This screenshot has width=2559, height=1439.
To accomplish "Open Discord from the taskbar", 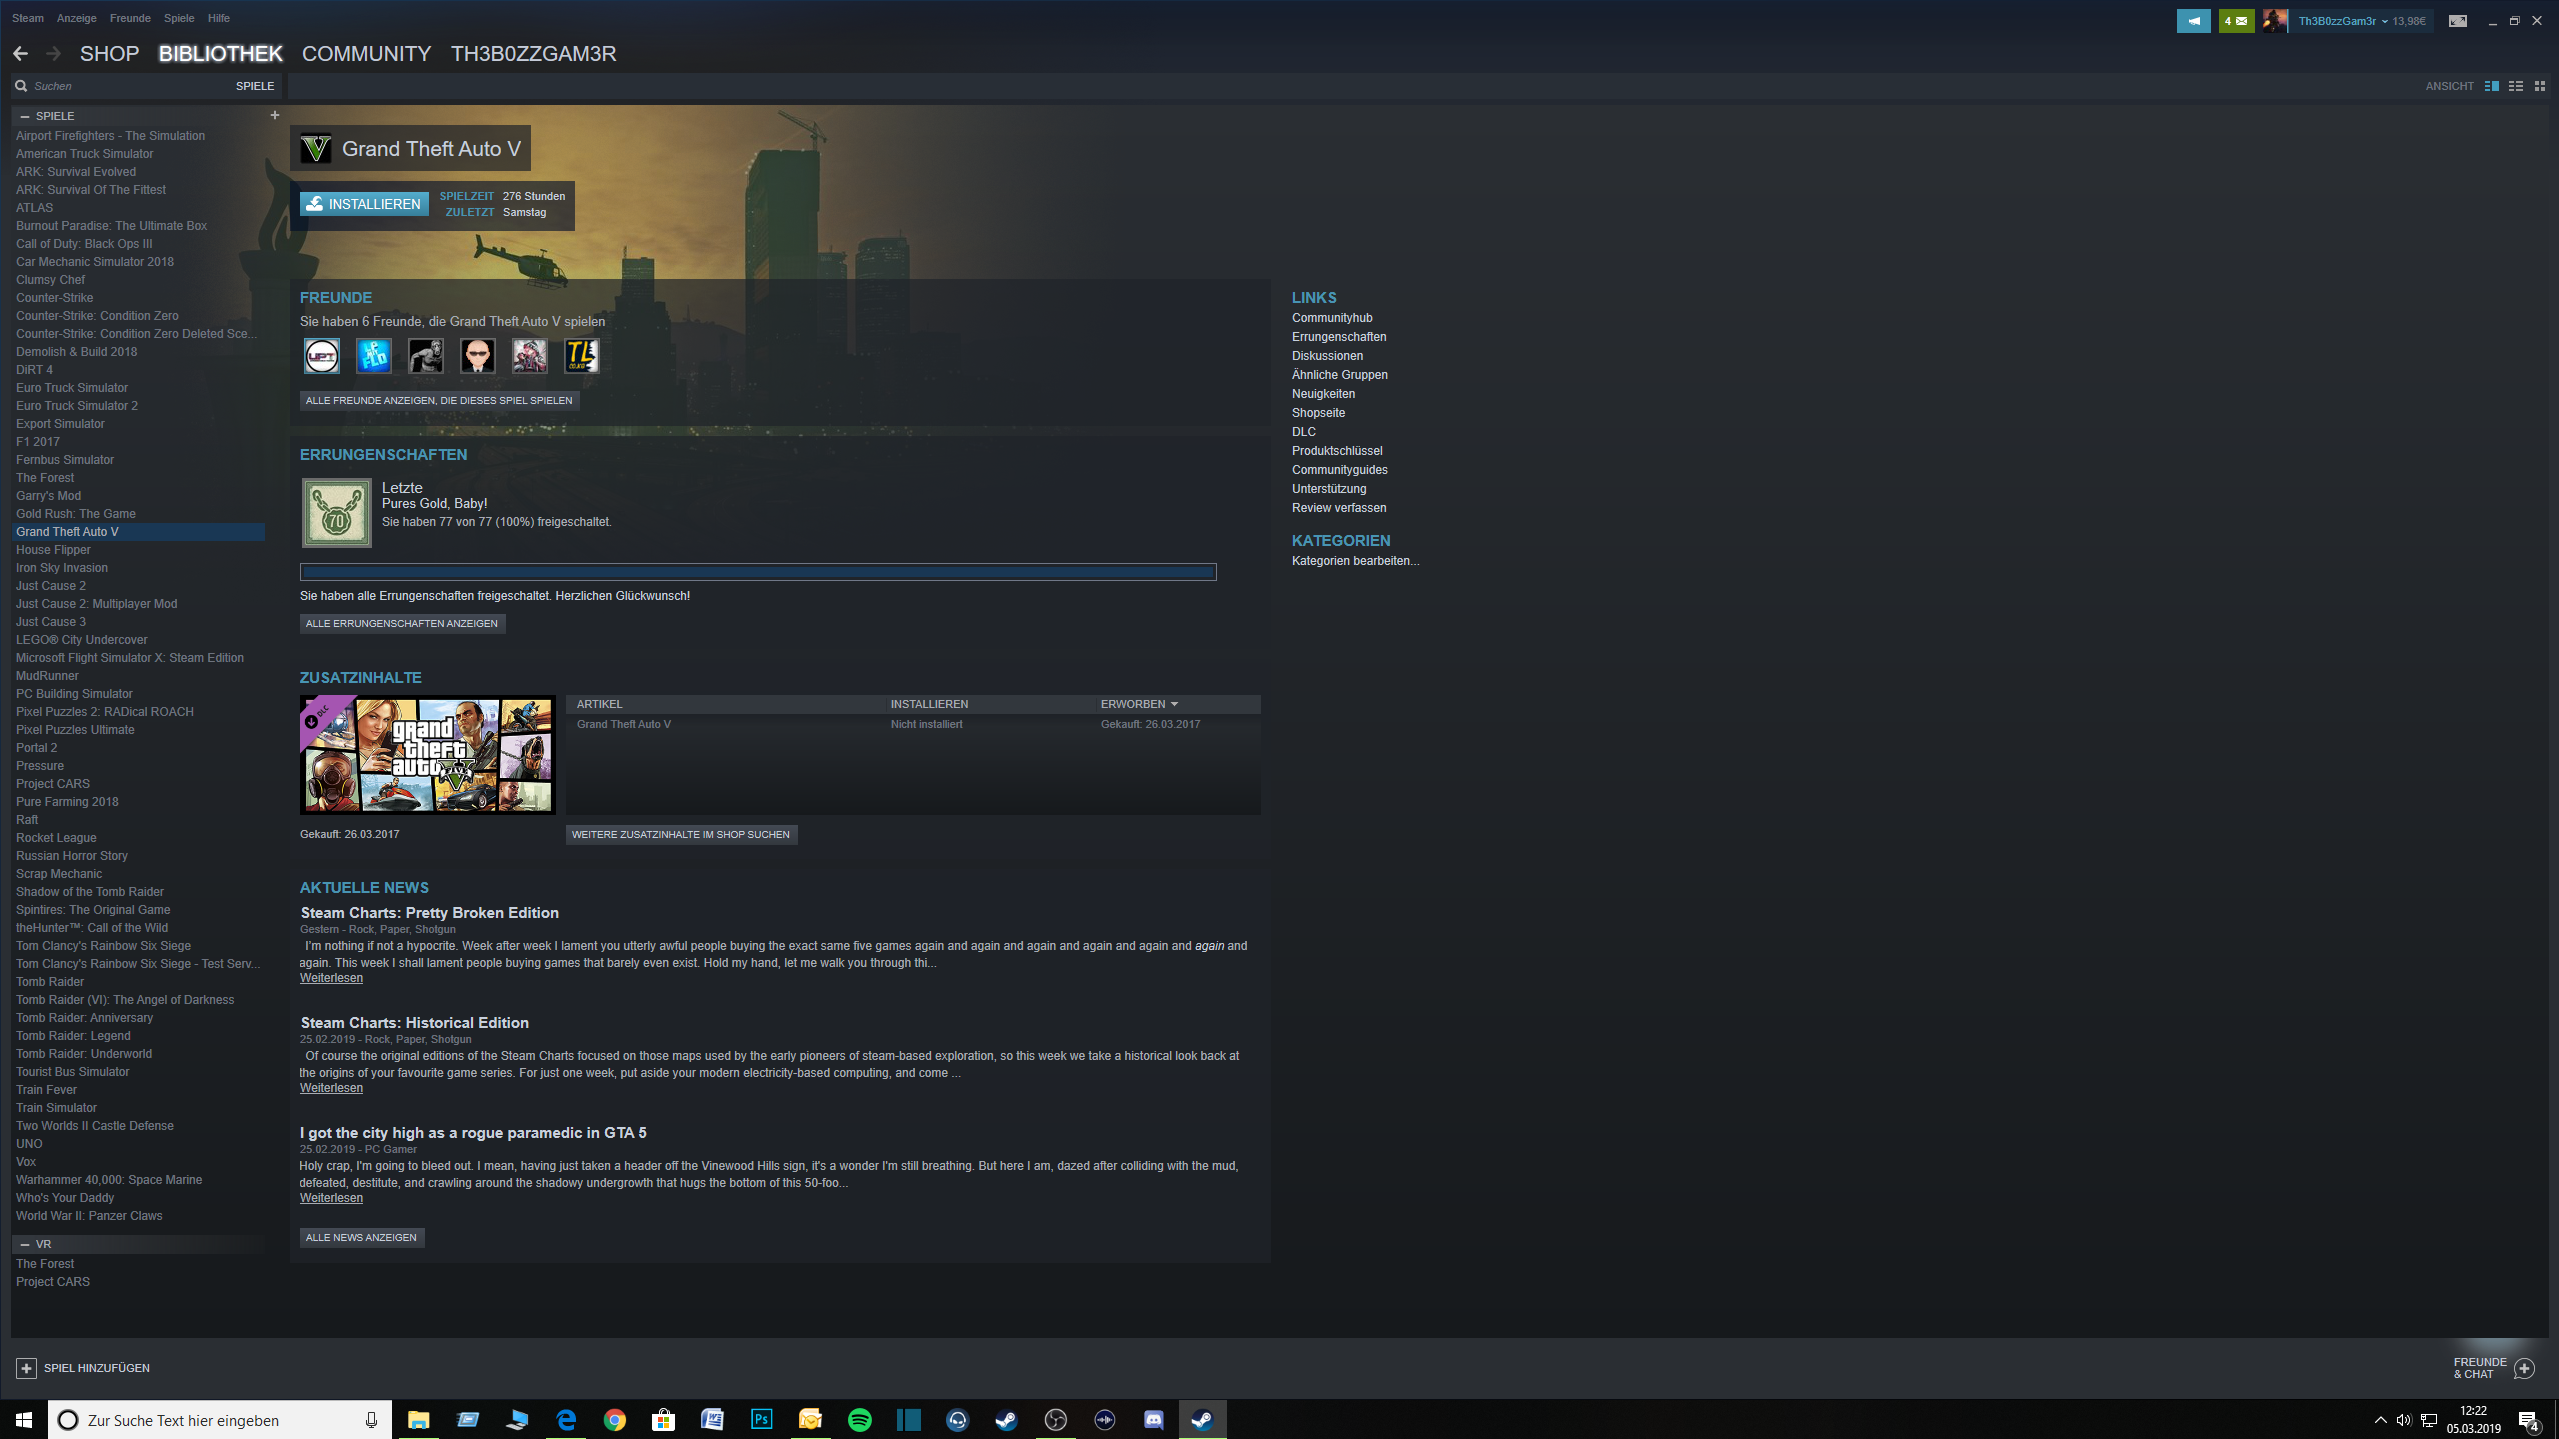I will point(1153,1420).
